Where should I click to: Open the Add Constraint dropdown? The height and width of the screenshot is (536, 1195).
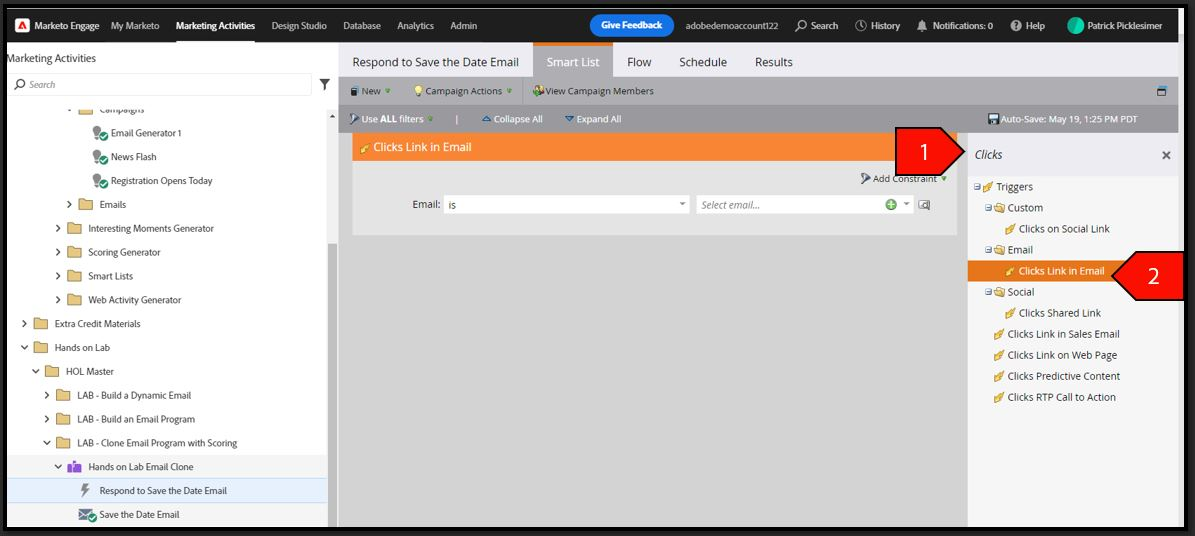pos(904,178)
